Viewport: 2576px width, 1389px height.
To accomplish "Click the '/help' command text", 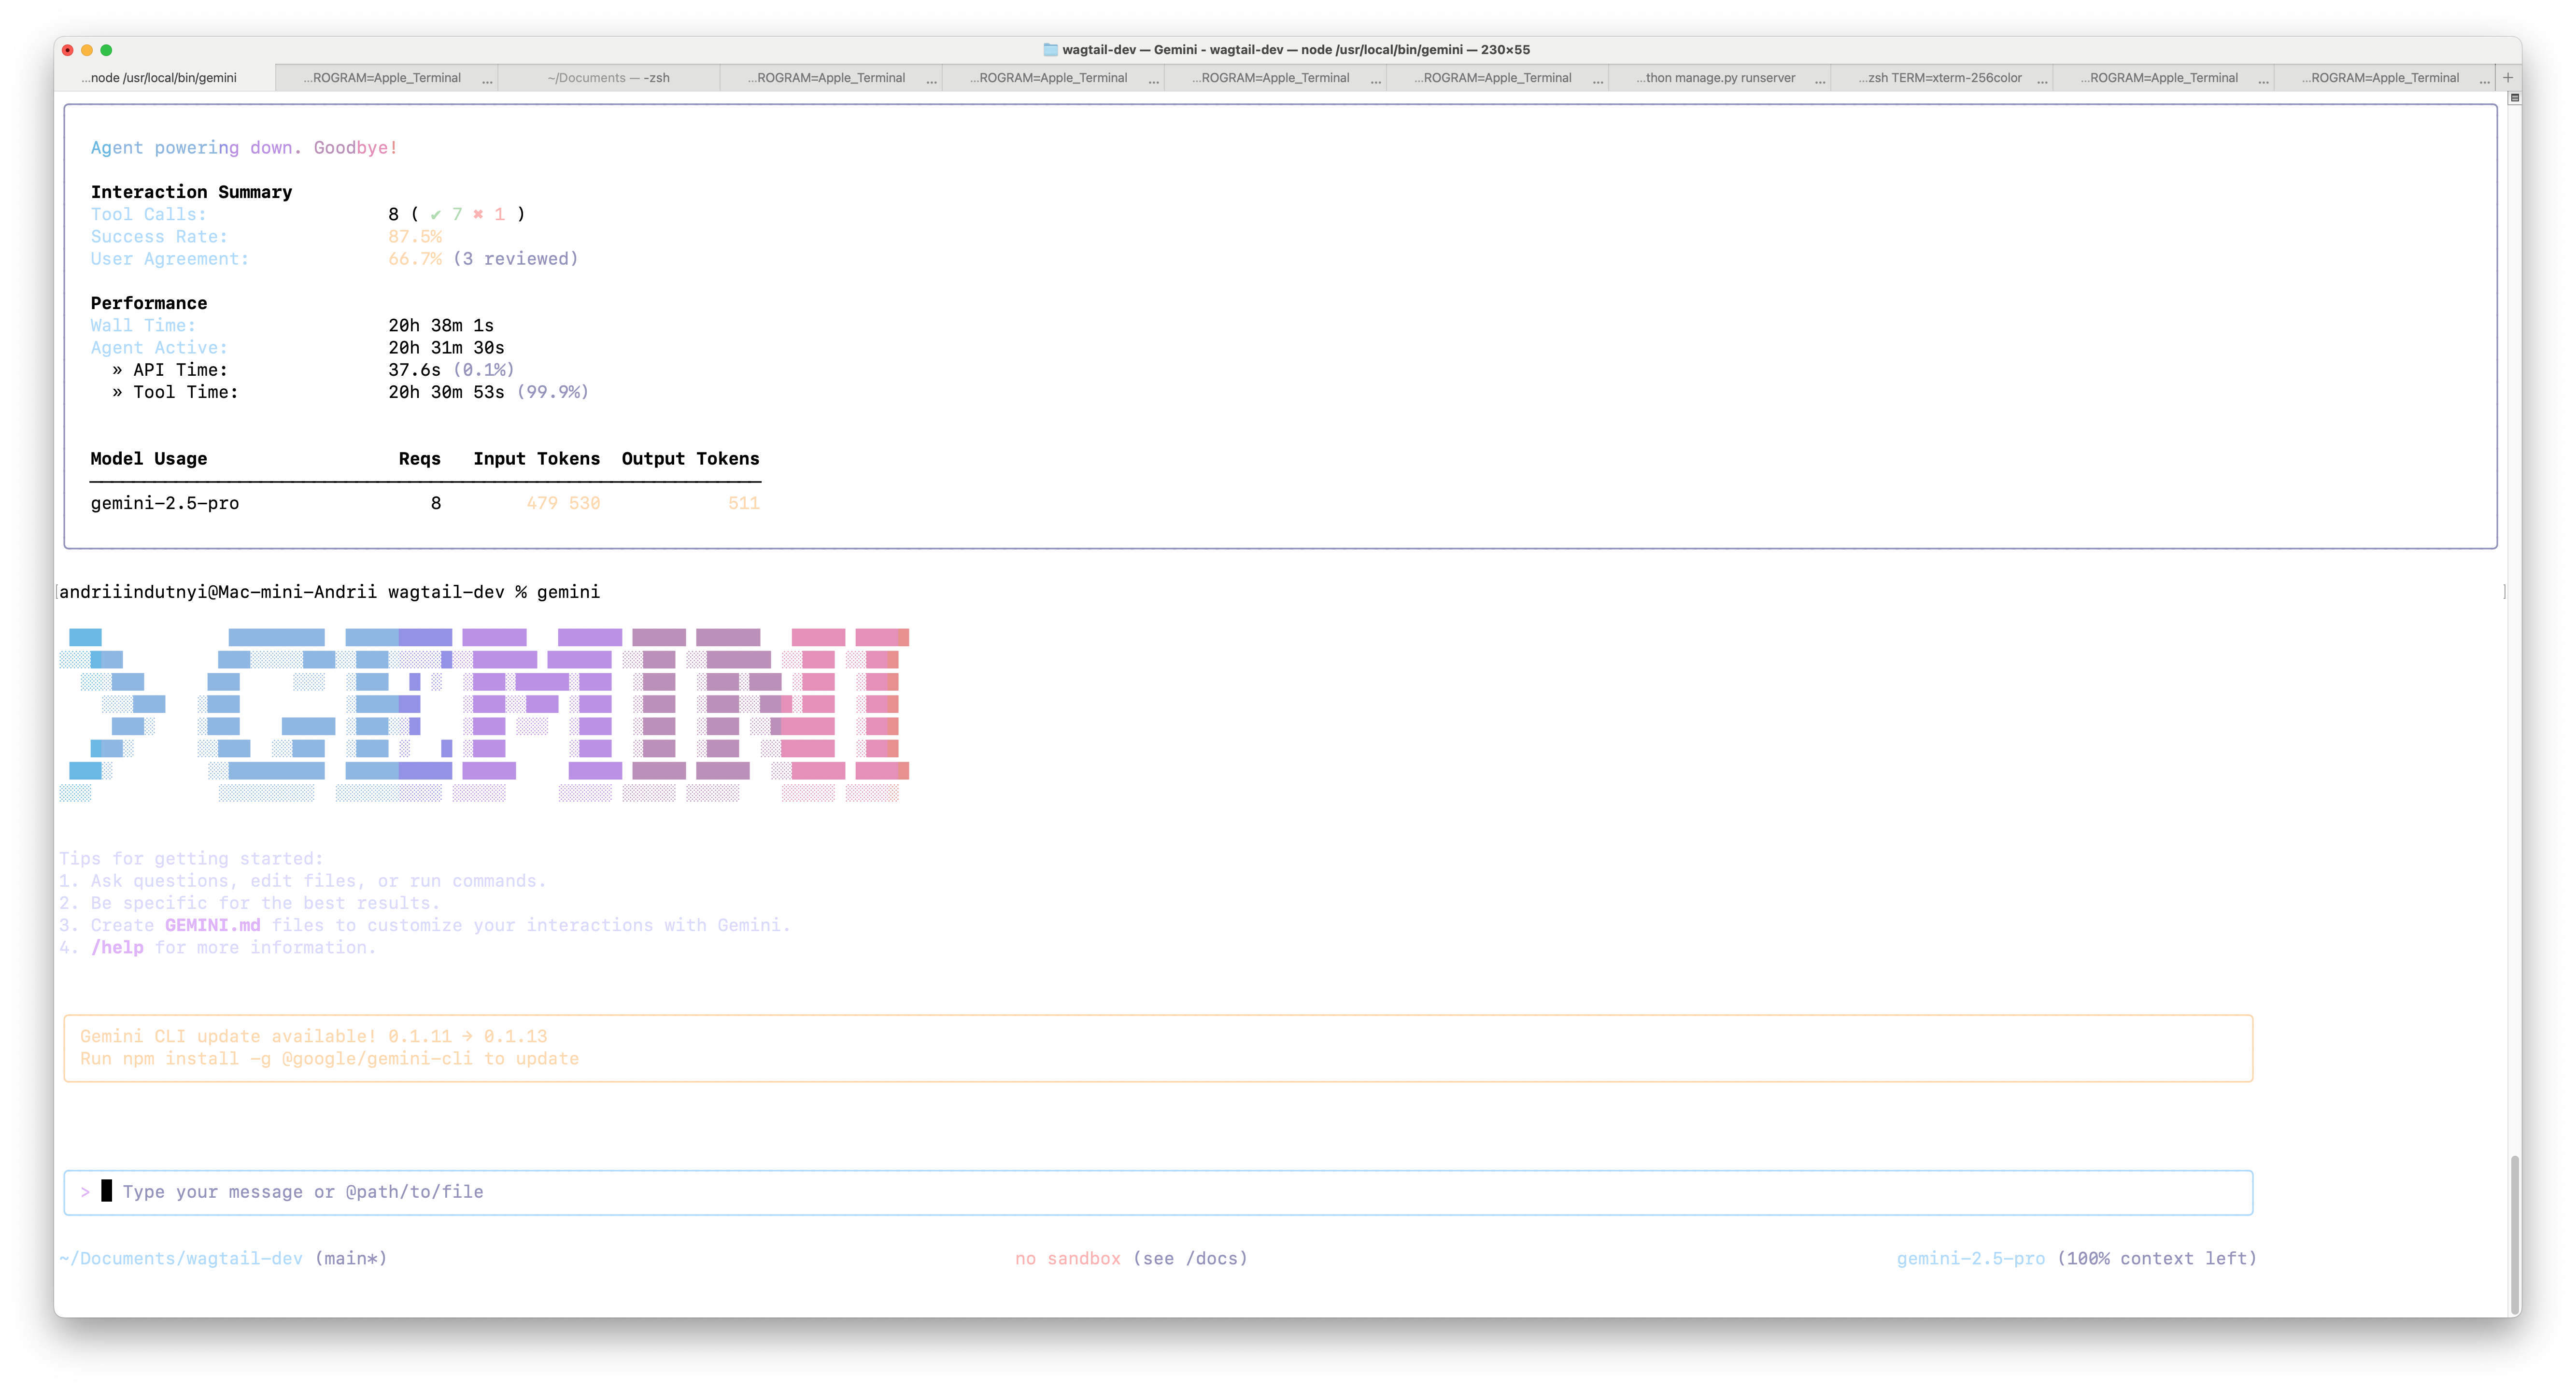I will click(117, 947).
